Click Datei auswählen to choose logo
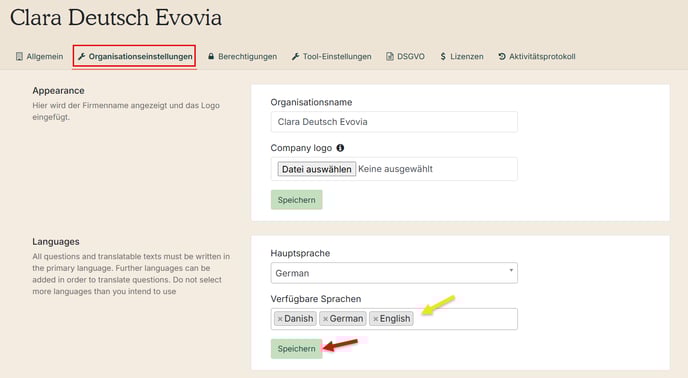Image resolution: width=688 pixels, height=378 pixels. point(316,169)
